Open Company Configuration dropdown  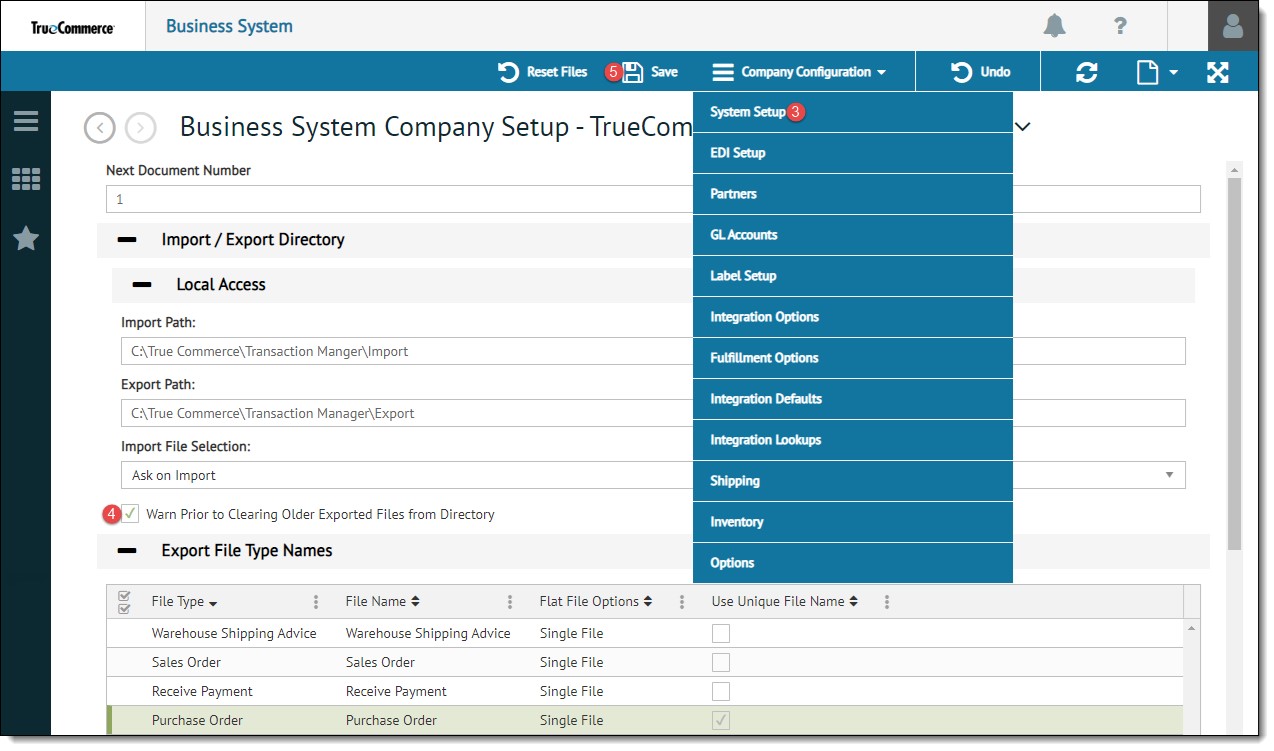tap(799, 72)
